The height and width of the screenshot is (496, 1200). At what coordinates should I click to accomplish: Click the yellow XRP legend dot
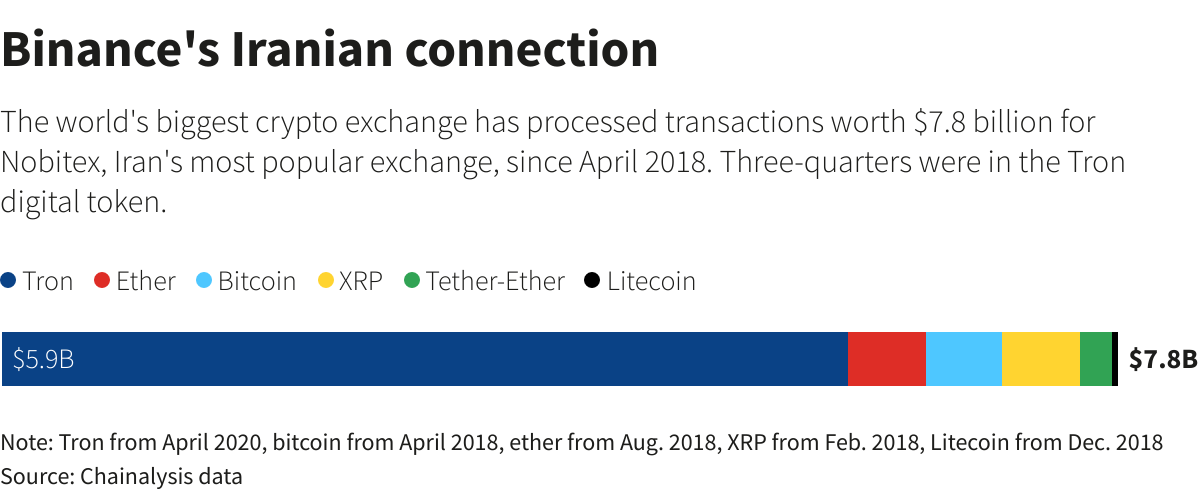(325, 281)
